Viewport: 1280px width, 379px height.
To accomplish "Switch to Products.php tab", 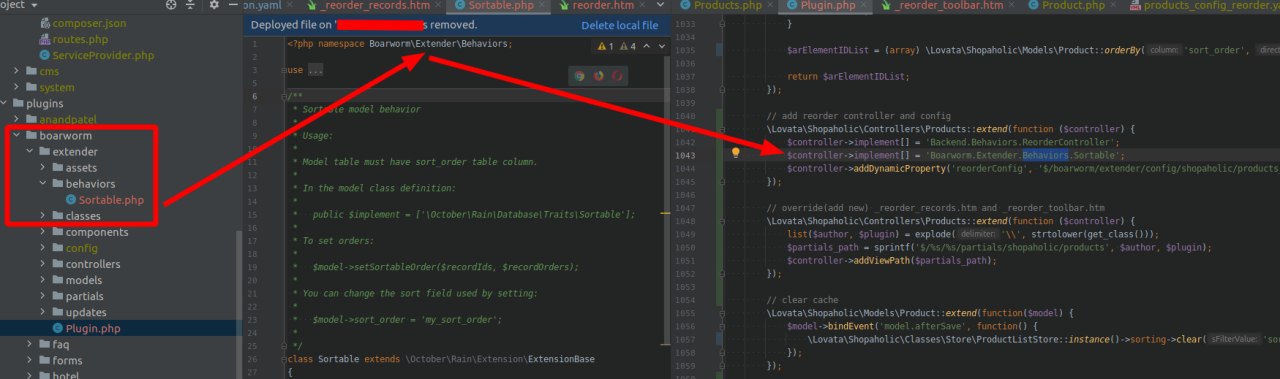I will [x=728, y=5].
